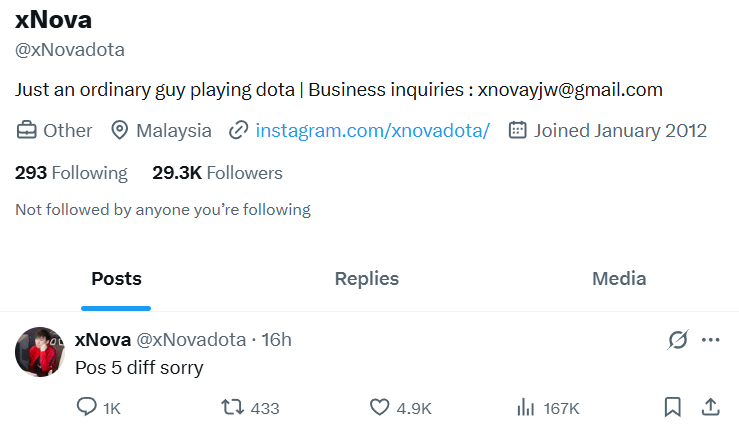Click the Pos 5 diff sorry post text
The image size is (739, 434).
(x=140, y=368)
